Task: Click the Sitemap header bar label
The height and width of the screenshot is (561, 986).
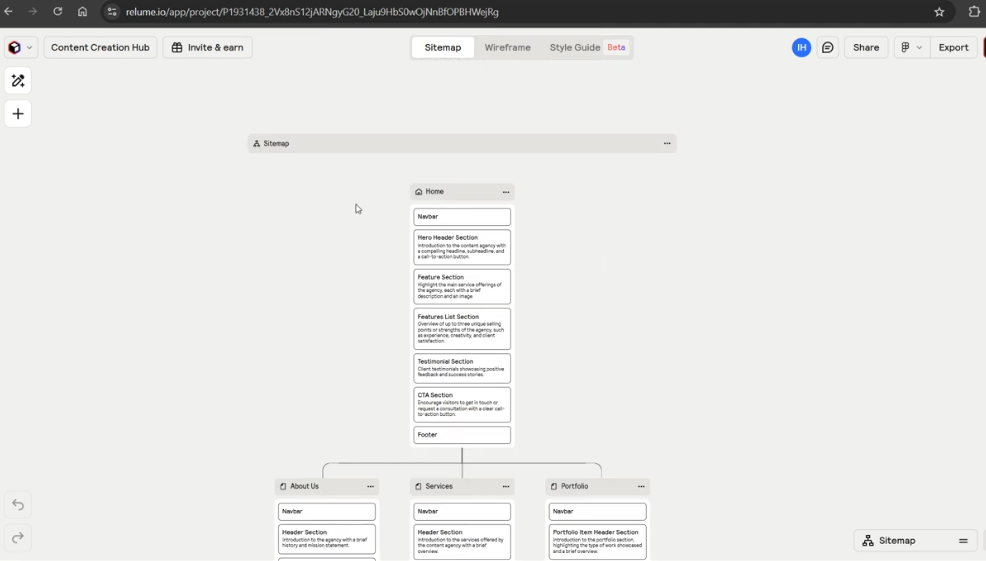Action: point(276,143)
